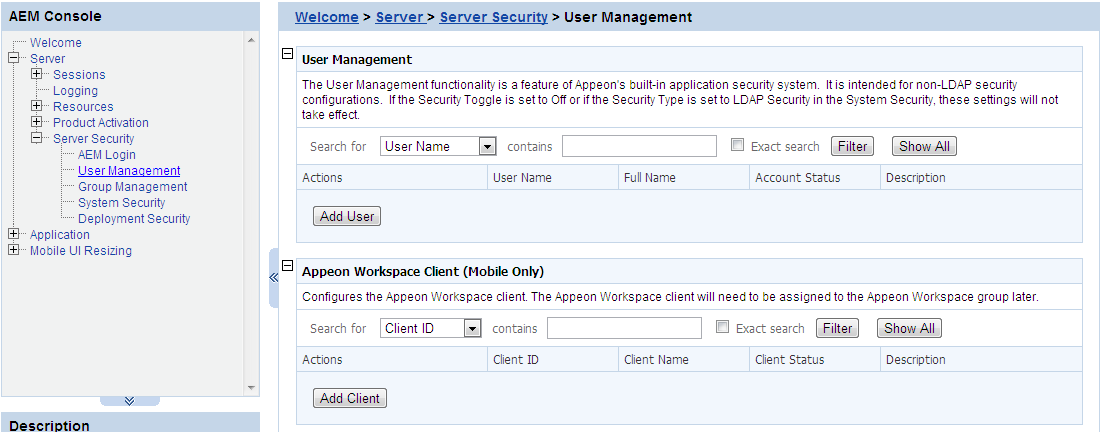Image resolution: width=1103 pixels, height=432 pixels.
Task: Click the Client ID column header
Action: (x=552, y=360)
